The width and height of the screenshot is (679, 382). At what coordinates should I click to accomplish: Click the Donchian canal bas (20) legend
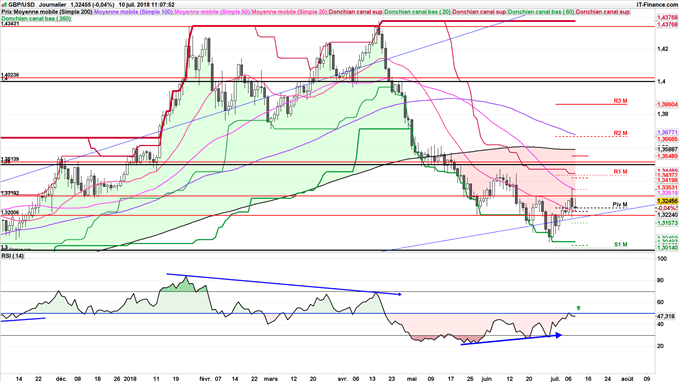click(417, 12)
